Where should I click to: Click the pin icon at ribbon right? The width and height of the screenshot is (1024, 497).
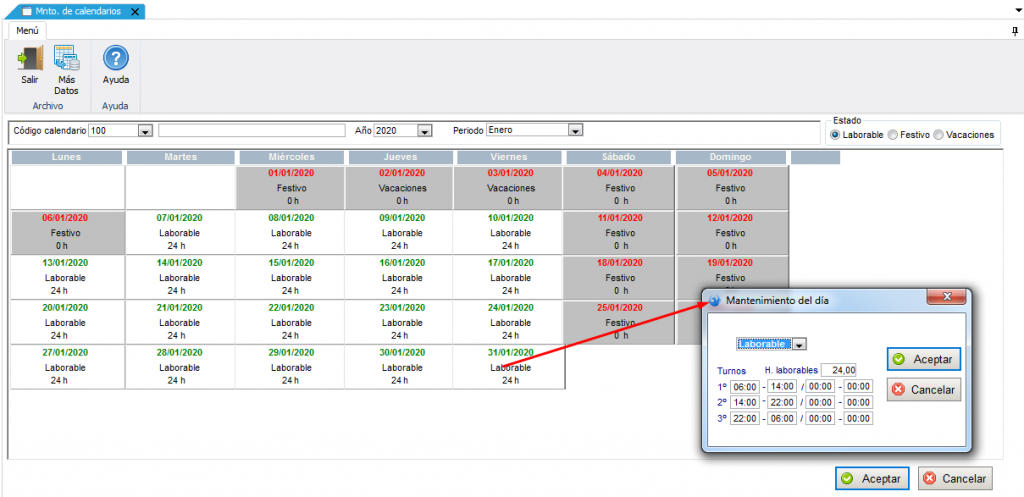pyautogui.click(x=1015, y=32)
